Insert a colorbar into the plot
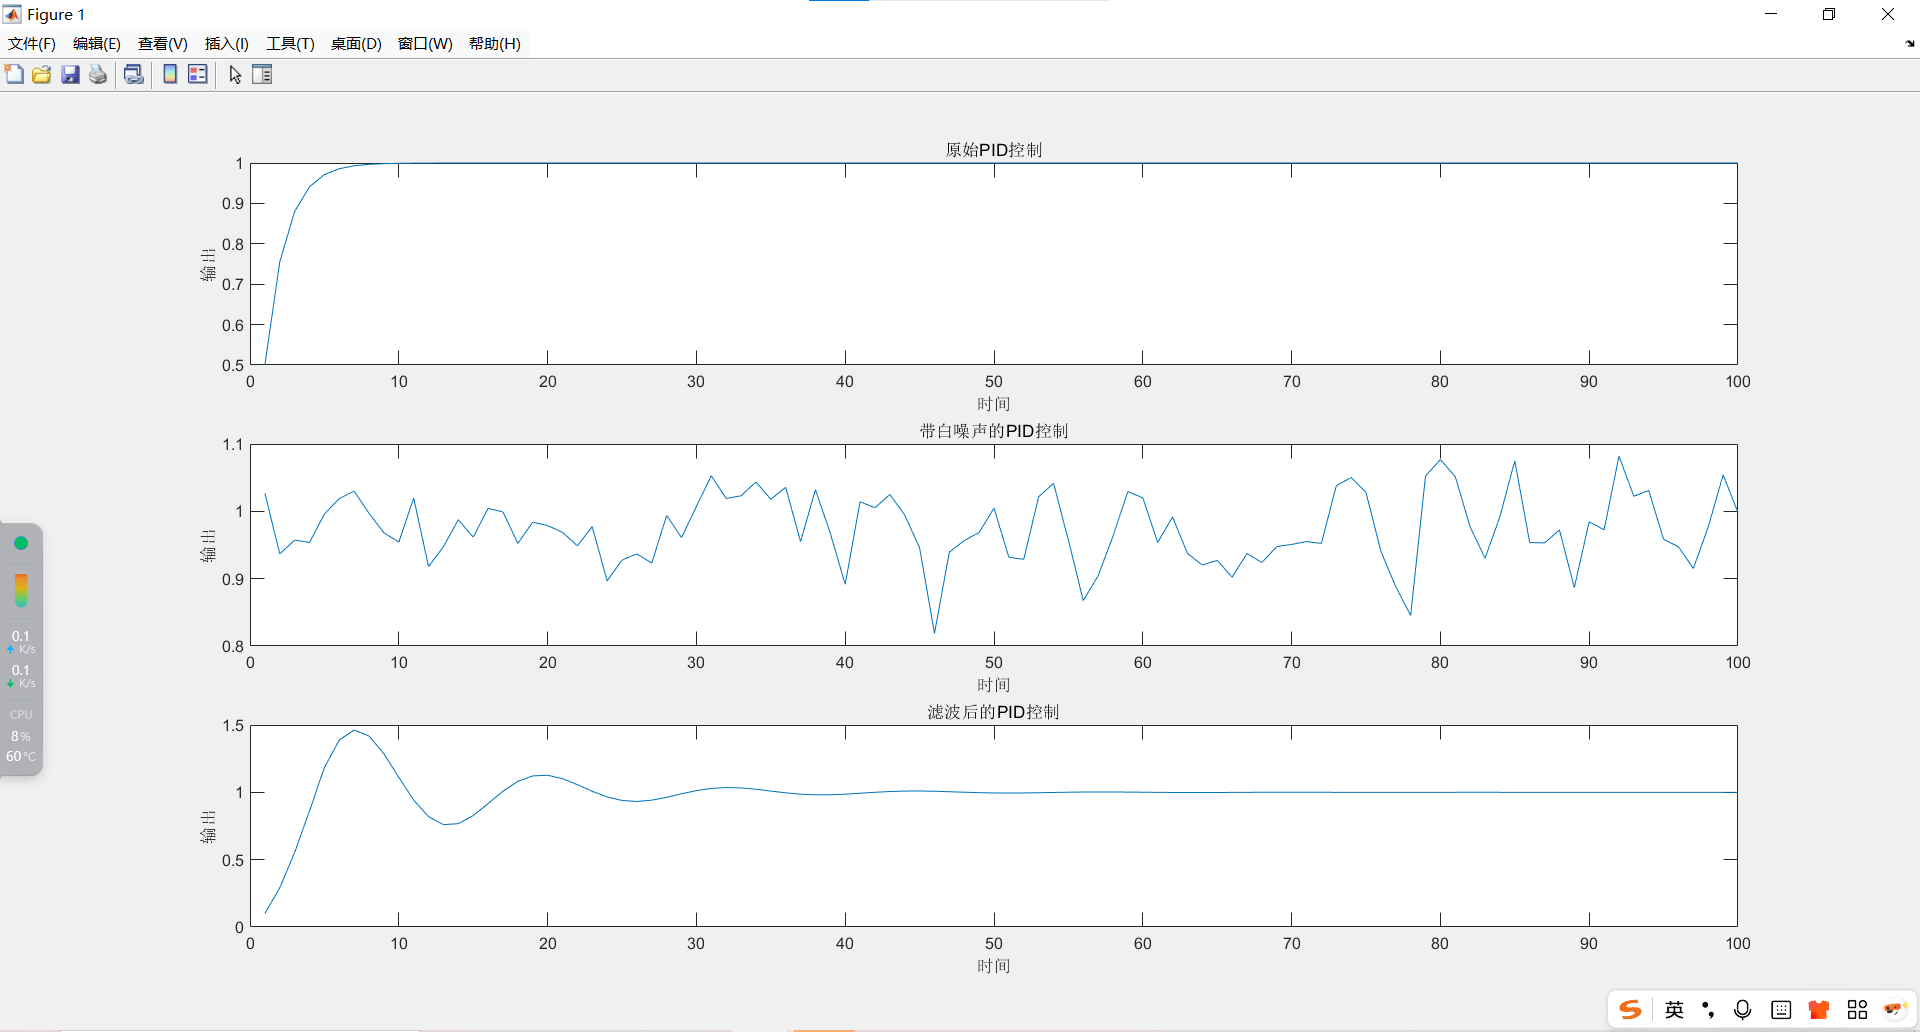The image size is (1920, 1032). 170,74
